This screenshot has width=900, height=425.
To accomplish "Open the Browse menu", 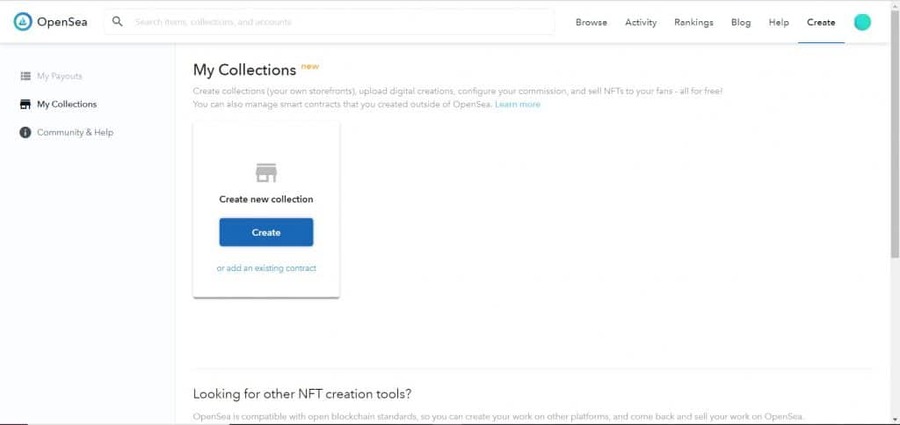I will [x=591, y=22].
